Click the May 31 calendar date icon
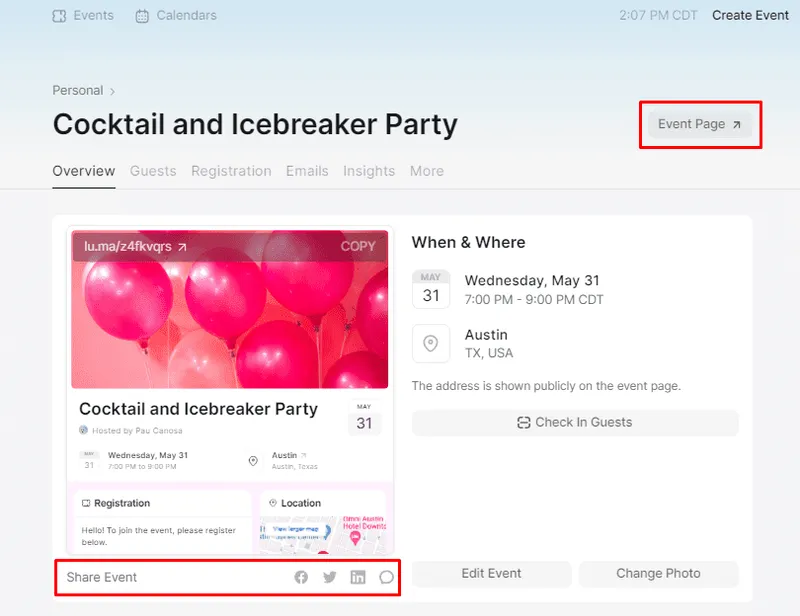 click(x=431, y=289)
